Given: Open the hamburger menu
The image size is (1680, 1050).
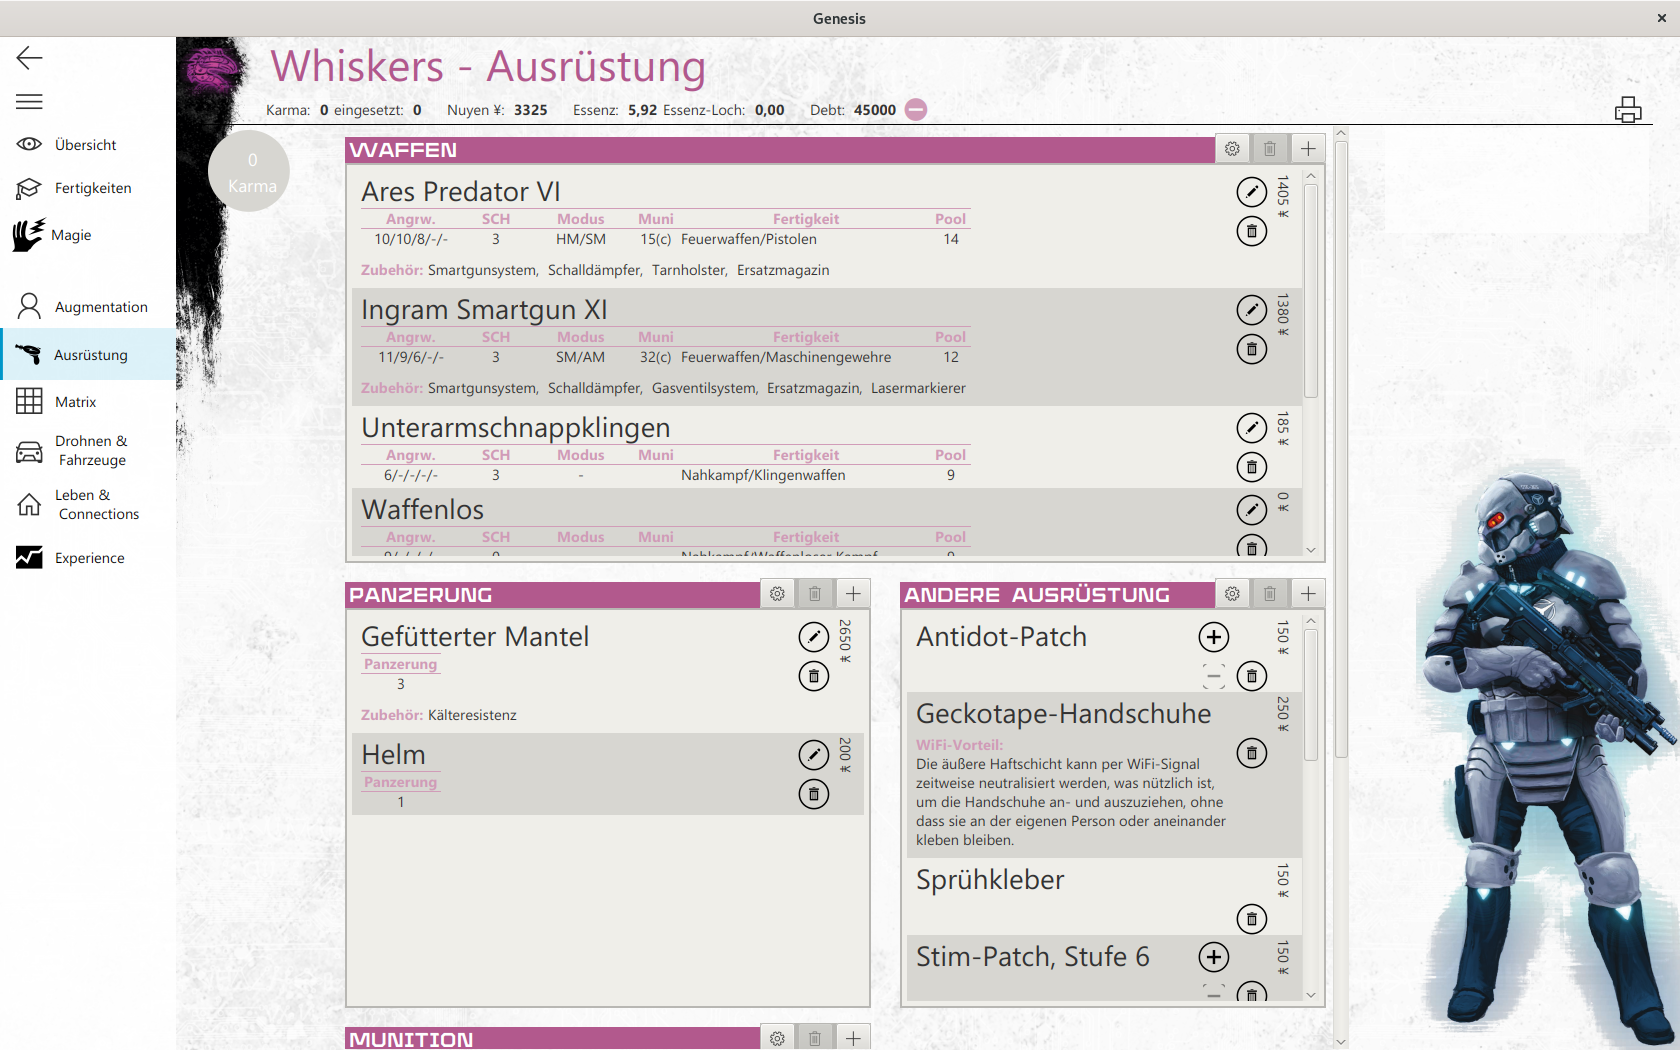Looking at the screenshot, I should tap(29, 102).
